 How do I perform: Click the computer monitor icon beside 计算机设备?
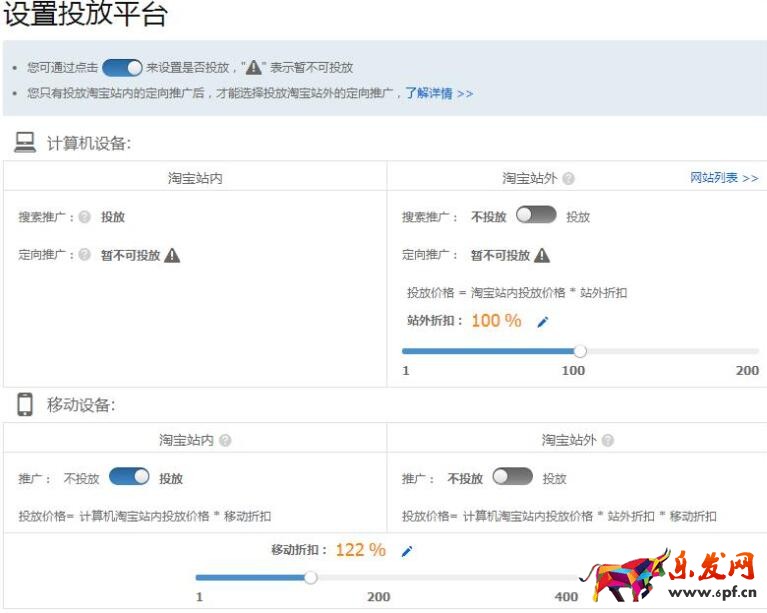coord(25,143)
